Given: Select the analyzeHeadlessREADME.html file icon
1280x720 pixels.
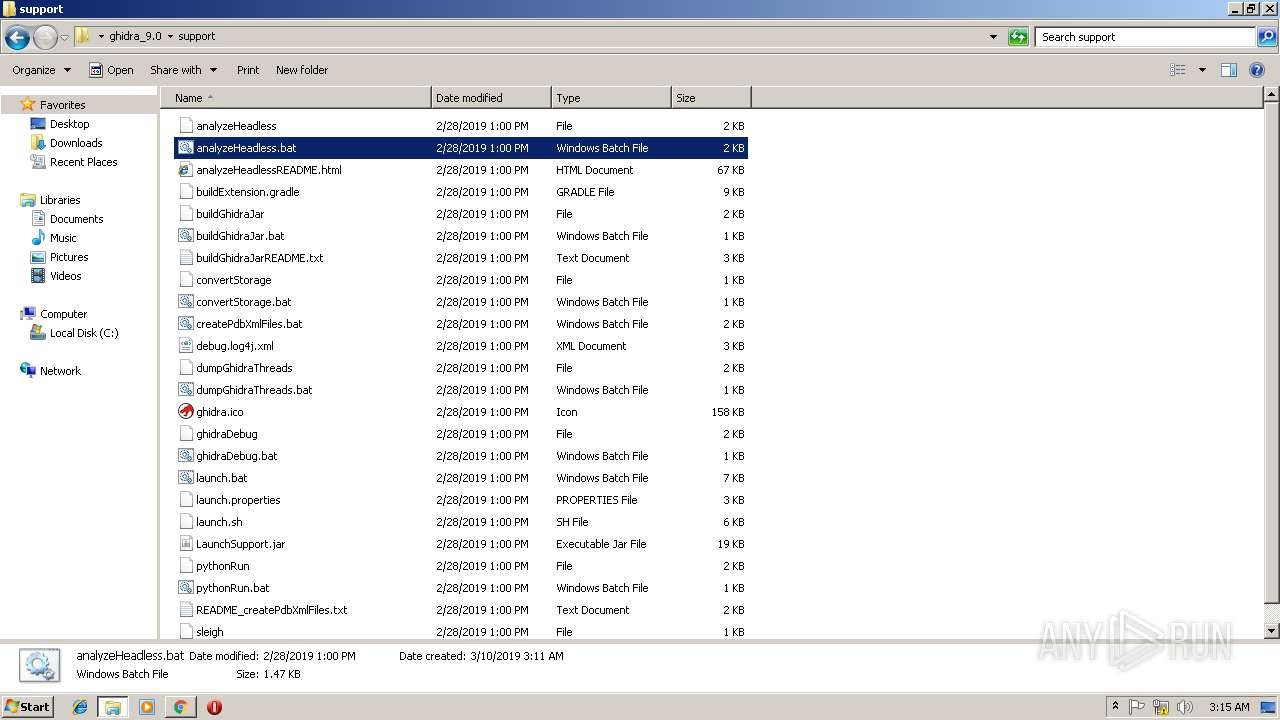Looking at the screenshot, I should [185, 170].
